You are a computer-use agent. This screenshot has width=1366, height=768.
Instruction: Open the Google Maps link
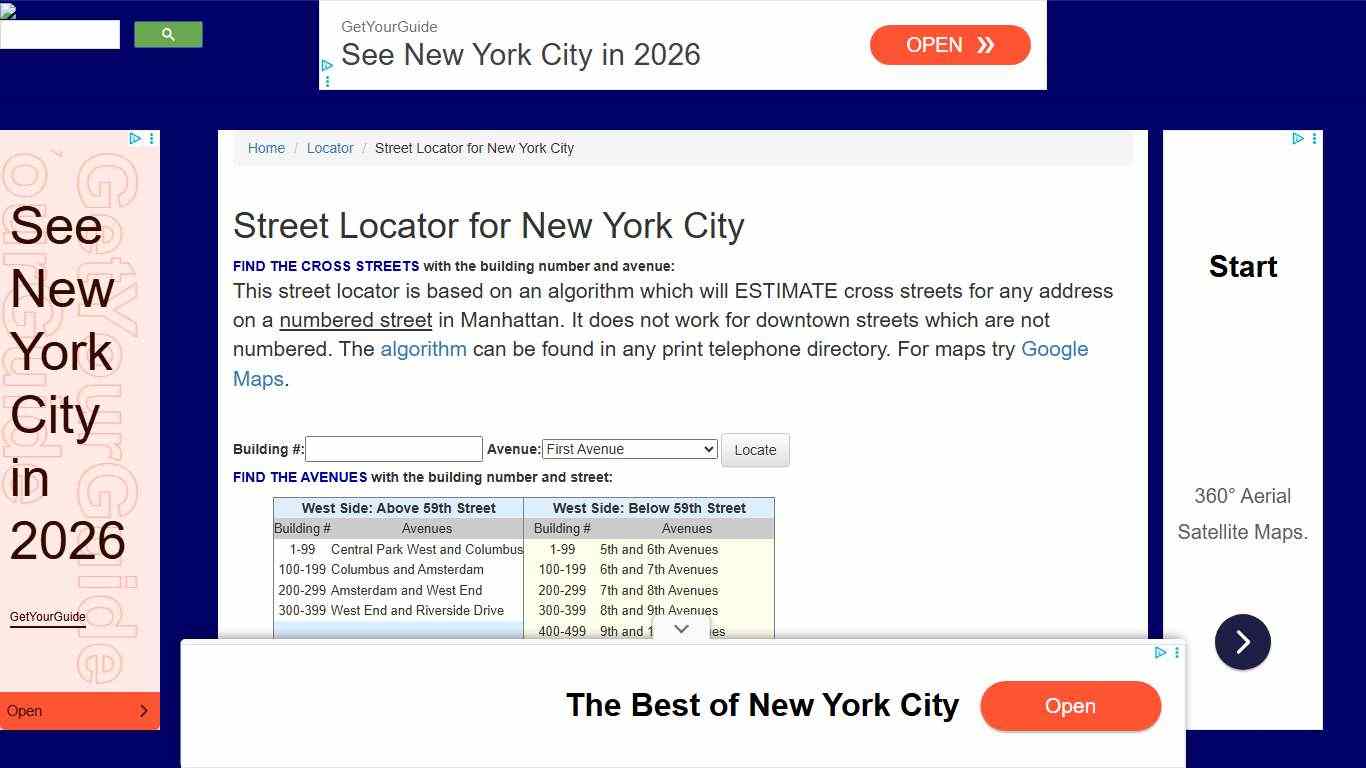click(1054, 349)
